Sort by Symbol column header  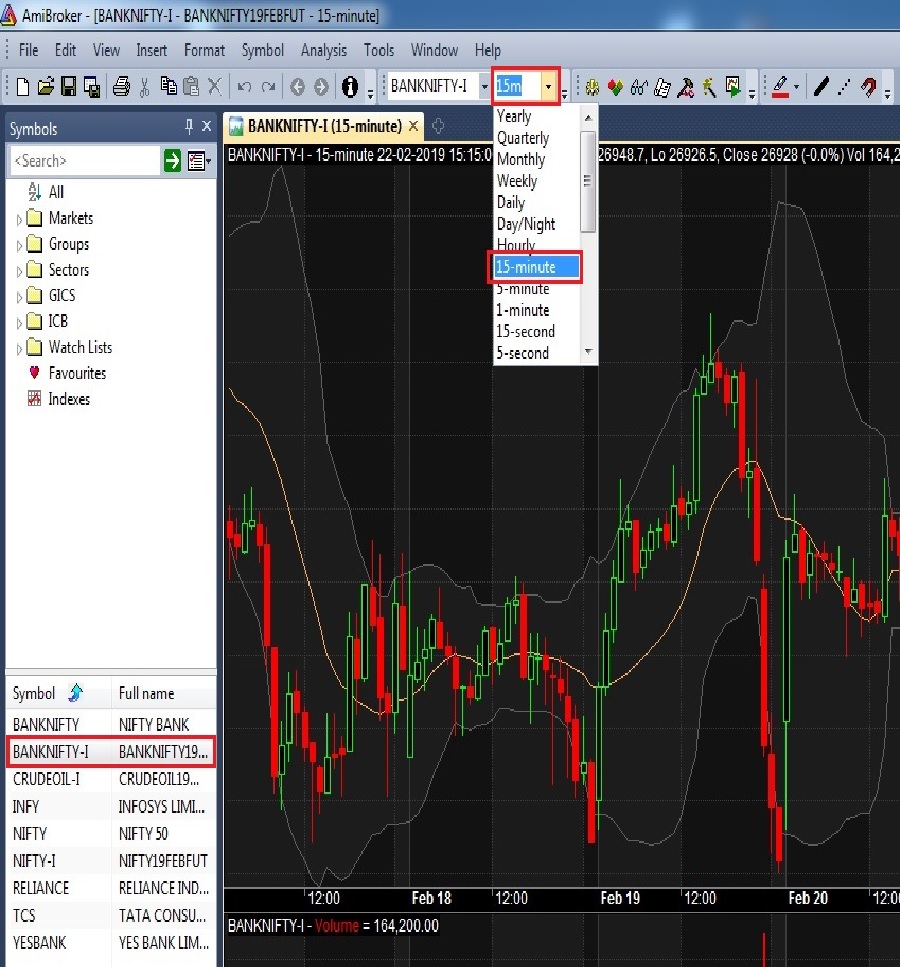(58, 693)
